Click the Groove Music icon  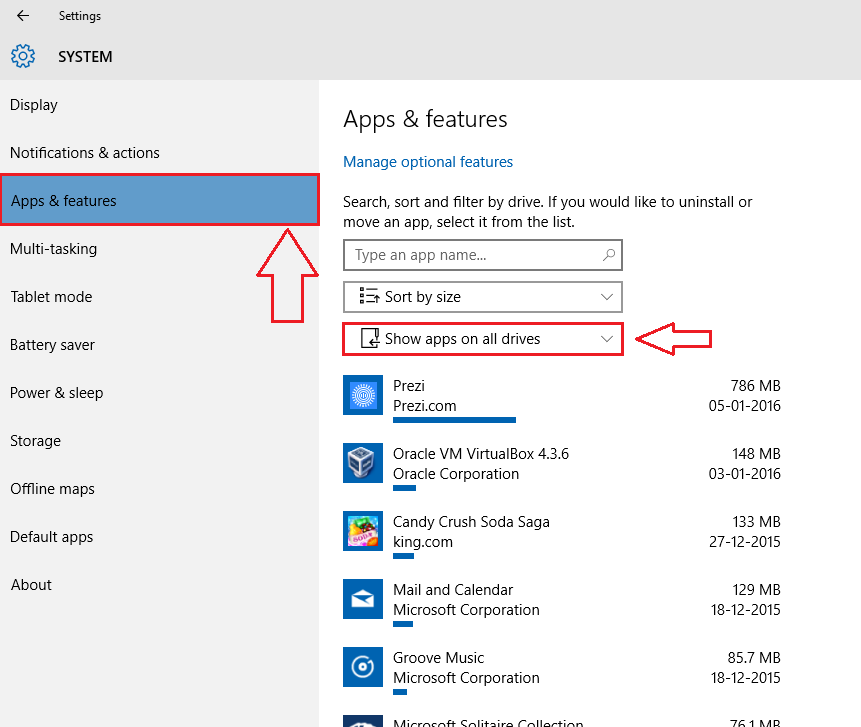pos(362,667)
